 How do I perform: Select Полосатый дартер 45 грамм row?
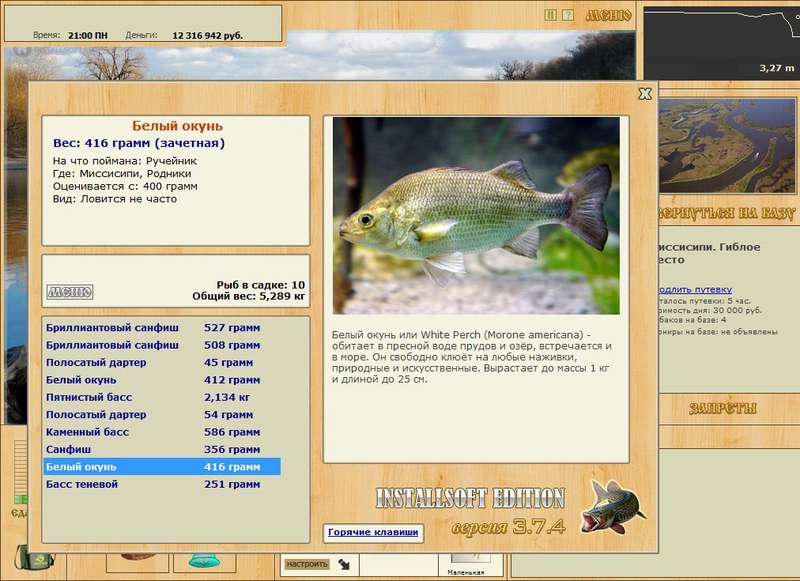162,362
